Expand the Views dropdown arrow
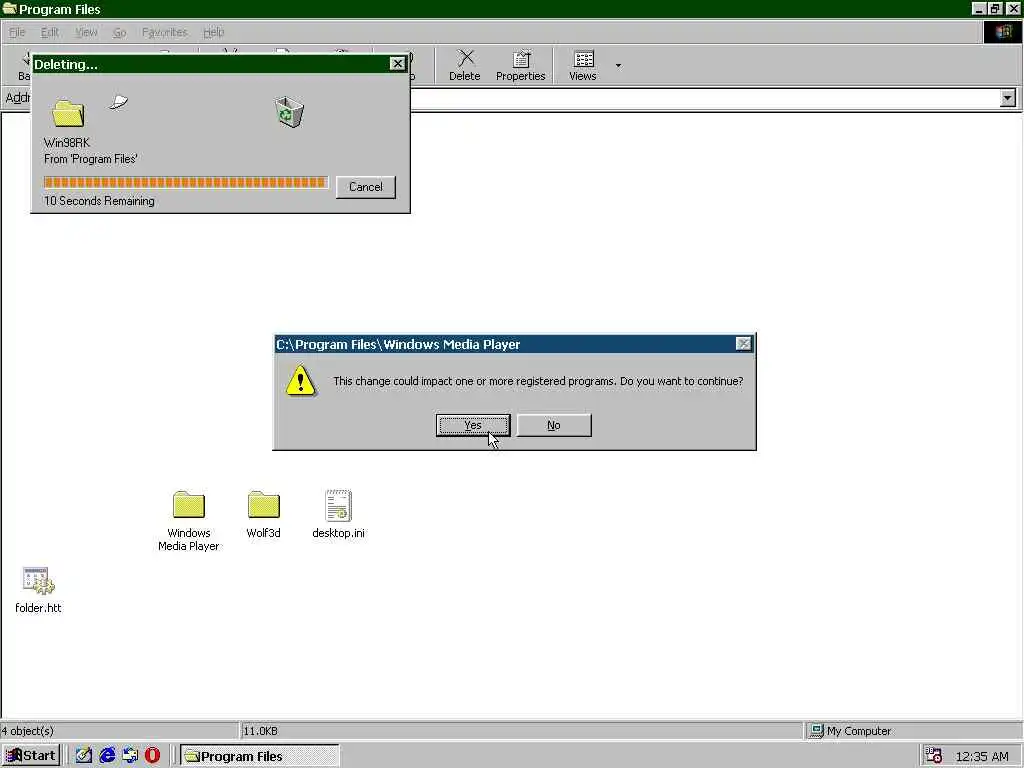Screen dimensions: 1024x768 point(618,65)
